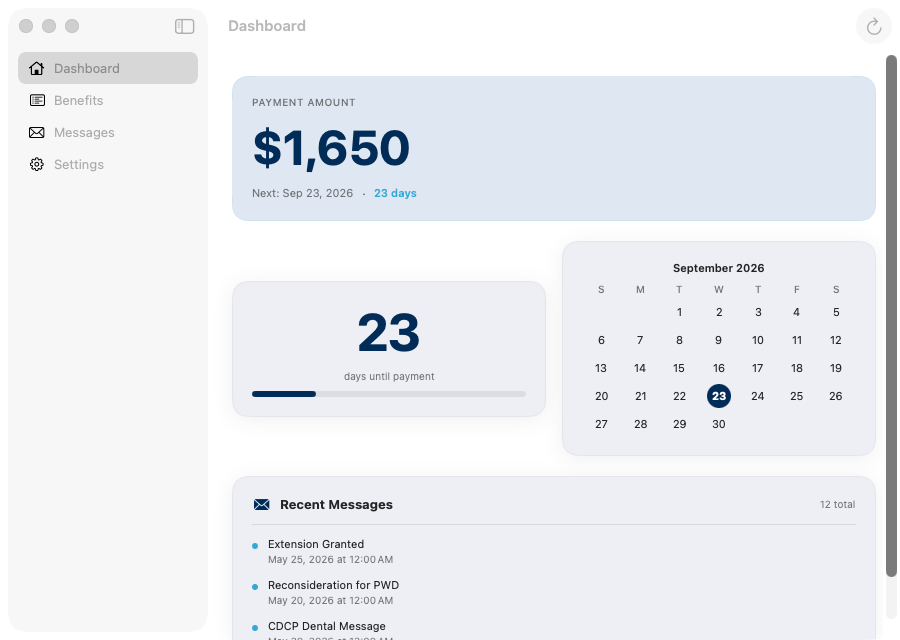
Task: Click the vertical scrollbar
Action: tap(891, 316)
